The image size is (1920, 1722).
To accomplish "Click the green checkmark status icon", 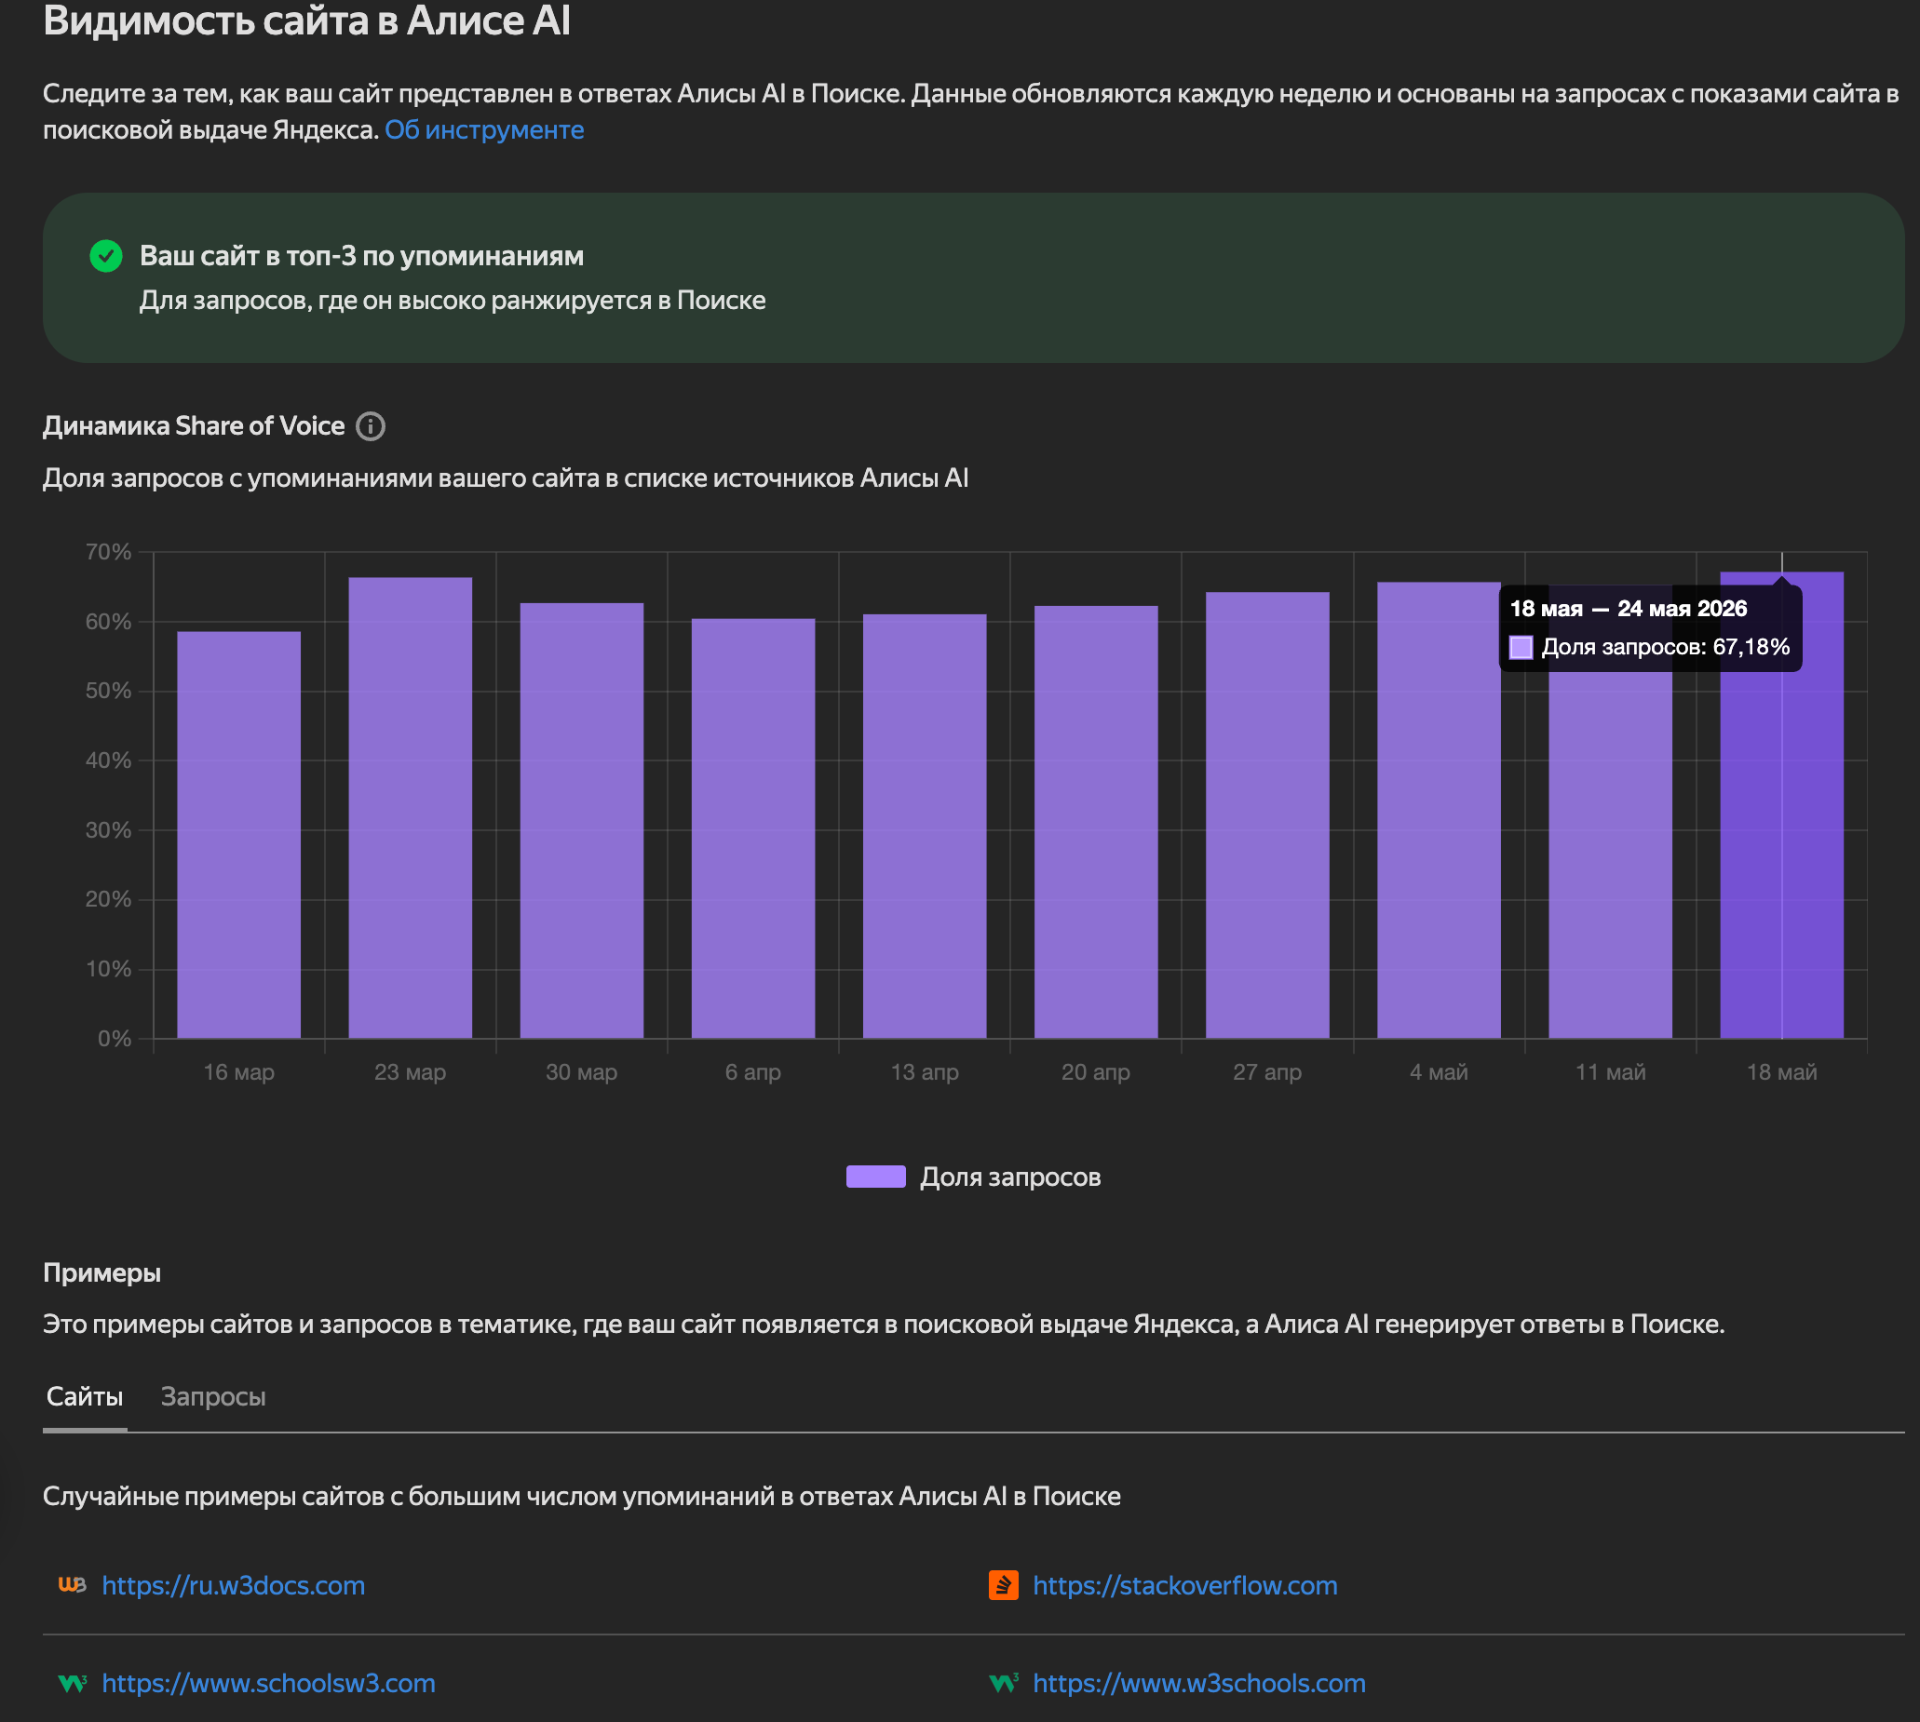I will pyautogui.click(x=106, y=256).
